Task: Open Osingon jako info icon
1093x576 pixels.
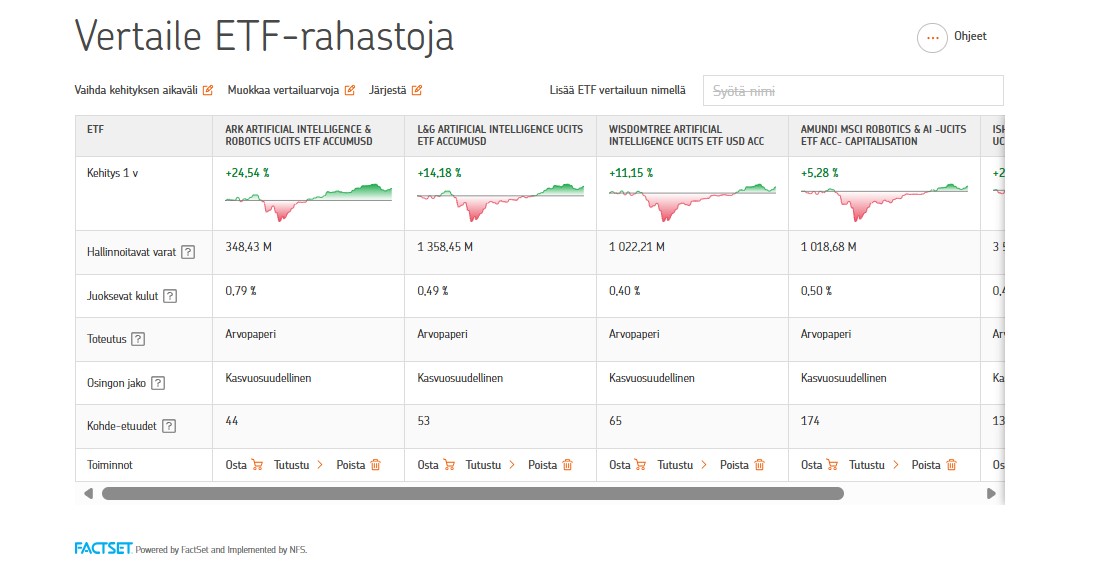Action: (158, 383)
